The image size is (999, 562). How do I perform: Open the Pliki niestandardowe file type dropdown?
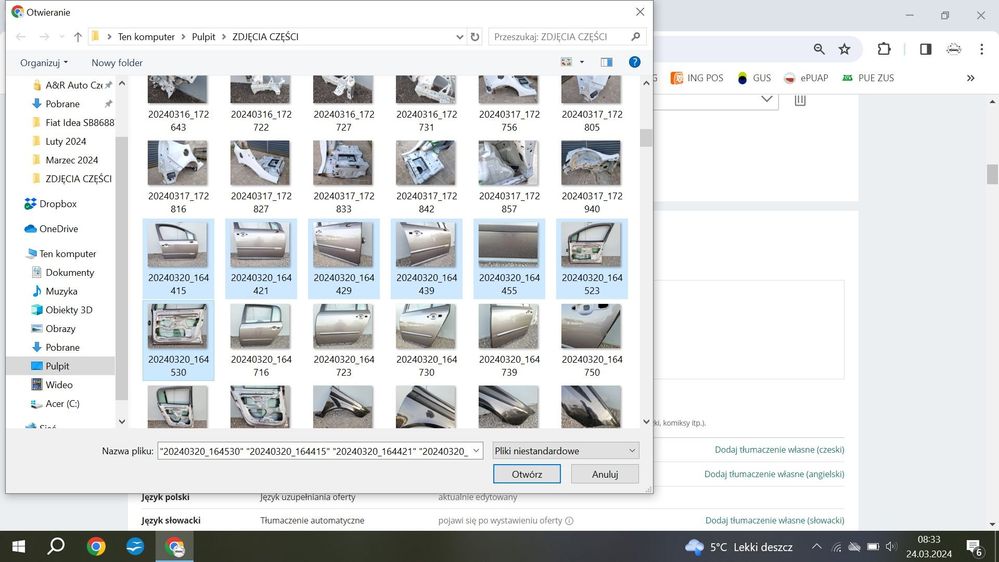pos(565,451)
